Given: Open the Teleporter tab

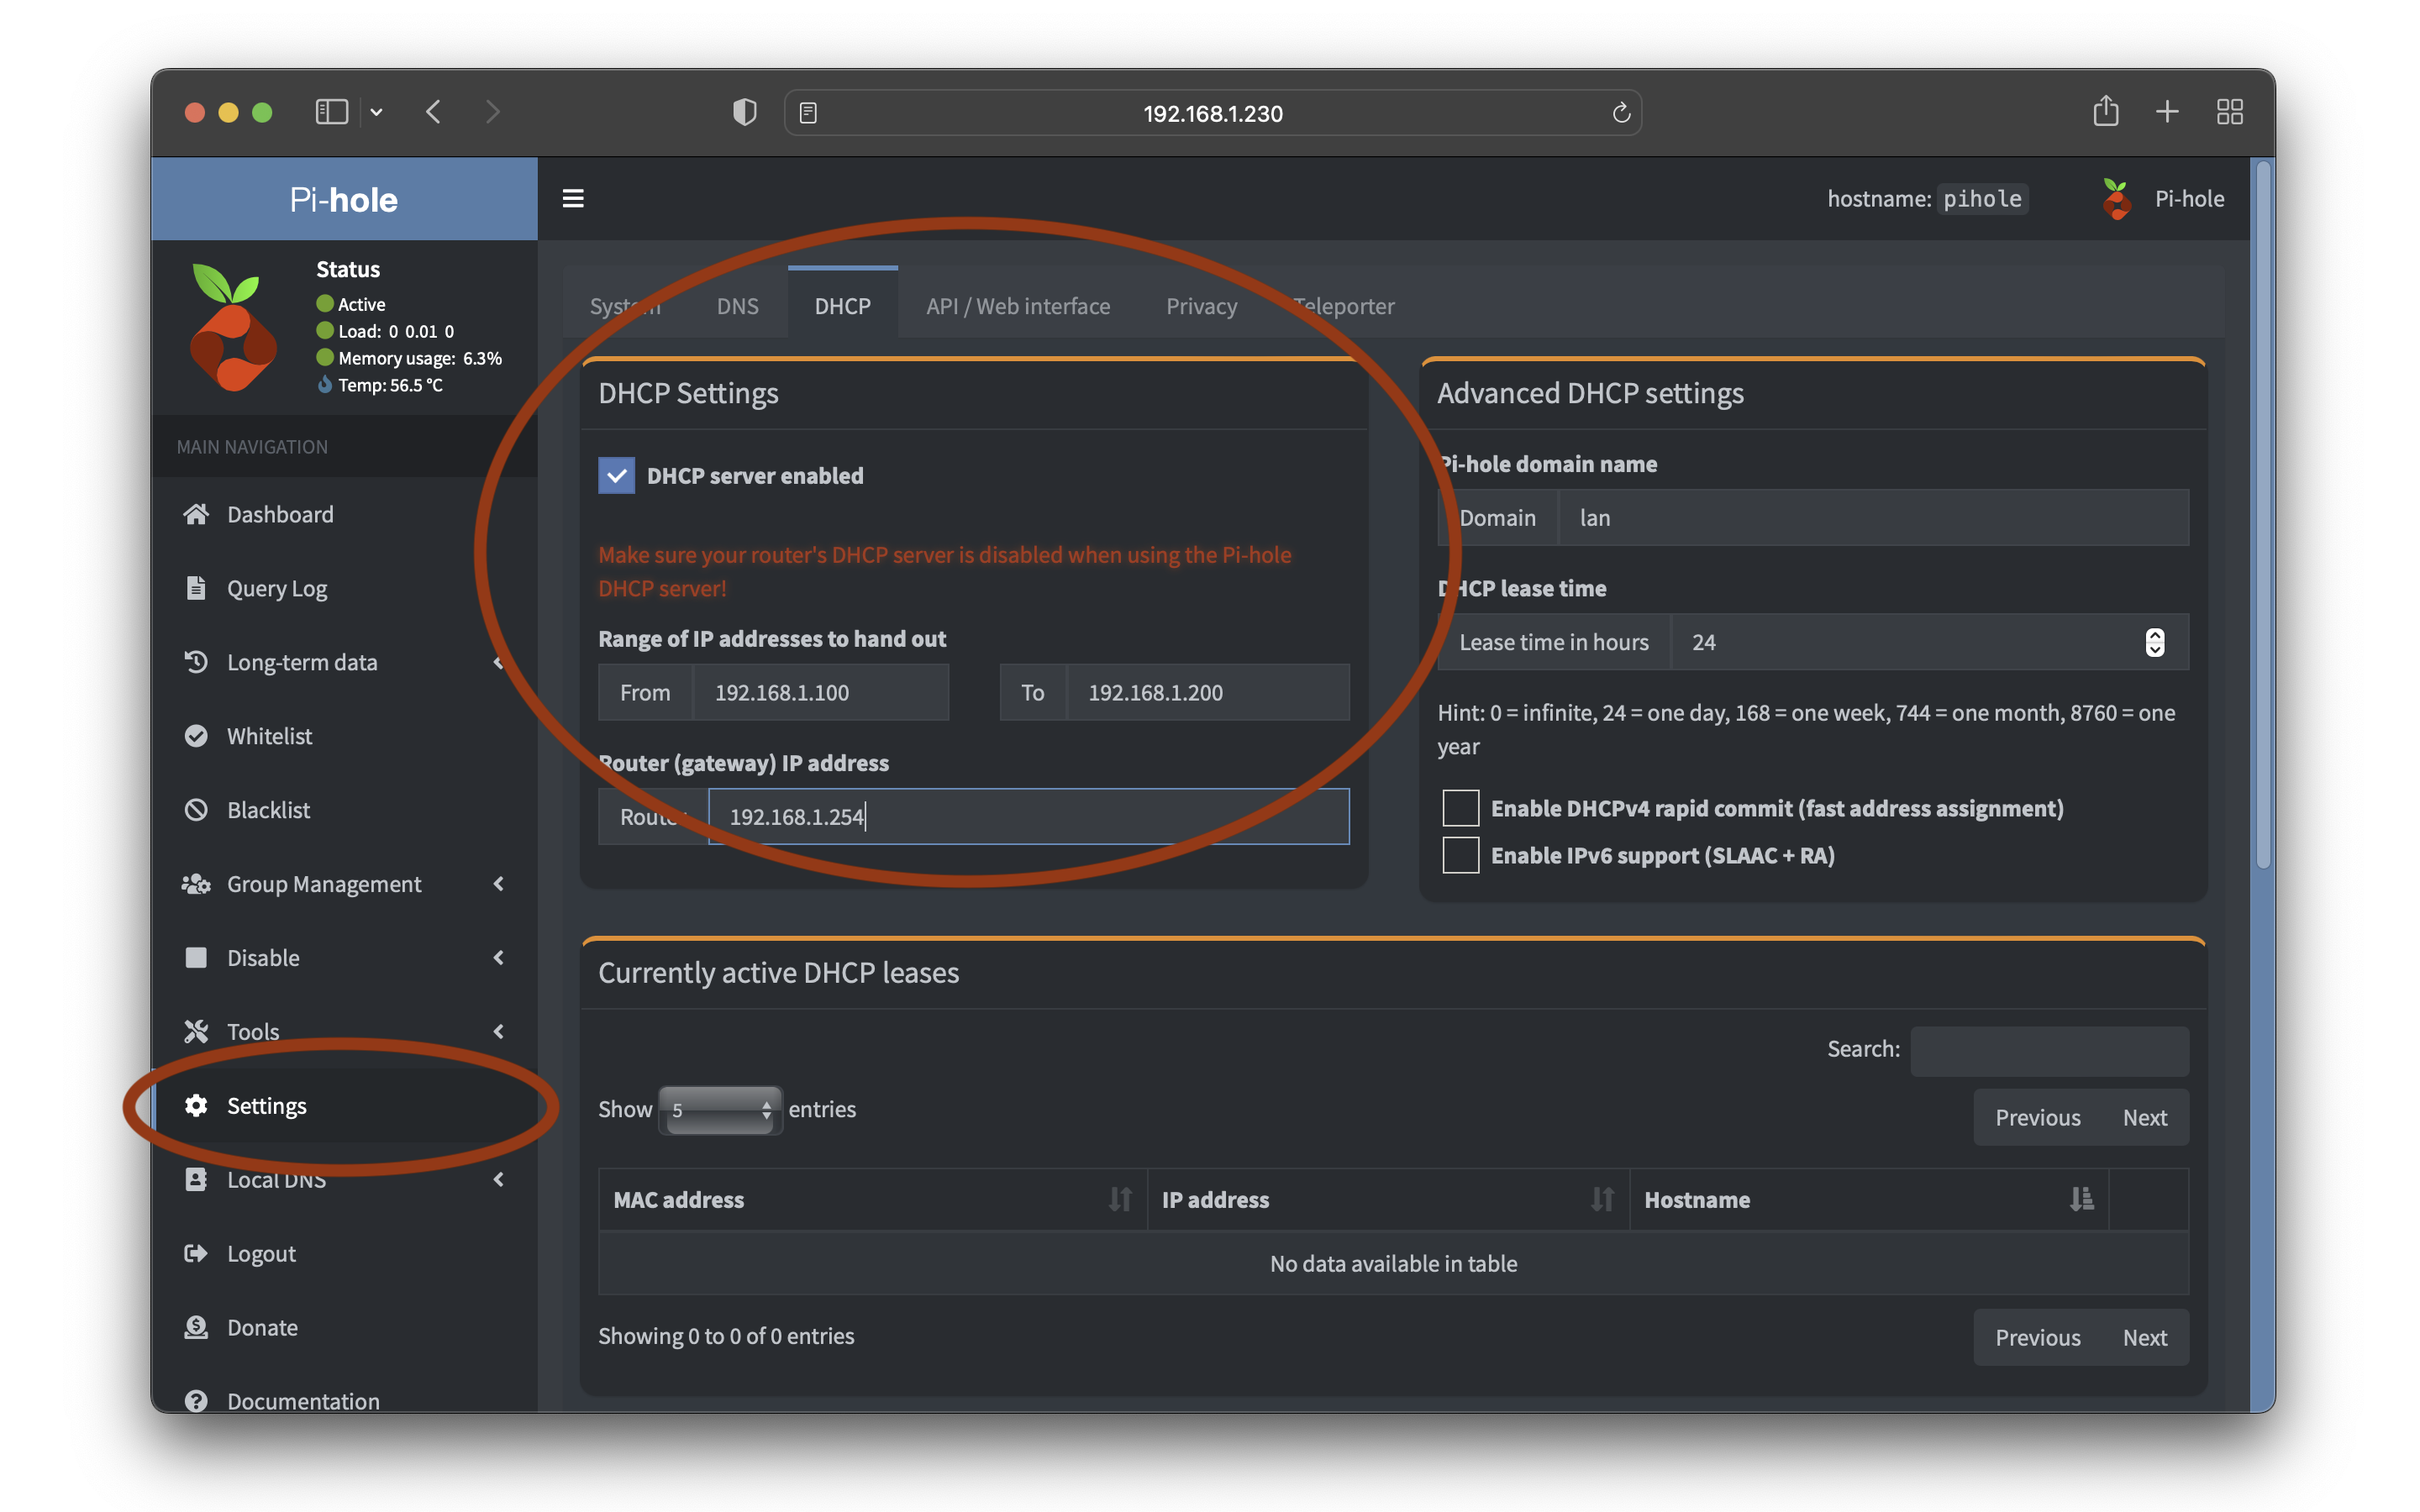Looking at the screenshot, I should point(1343,306).
